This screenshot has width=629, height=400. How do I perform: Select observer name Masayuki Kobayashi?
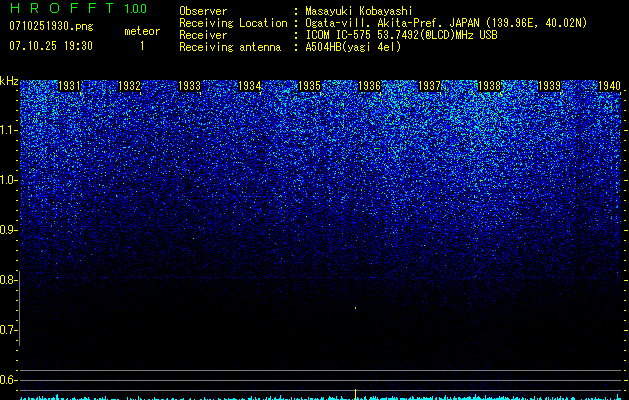click(359, 11)
